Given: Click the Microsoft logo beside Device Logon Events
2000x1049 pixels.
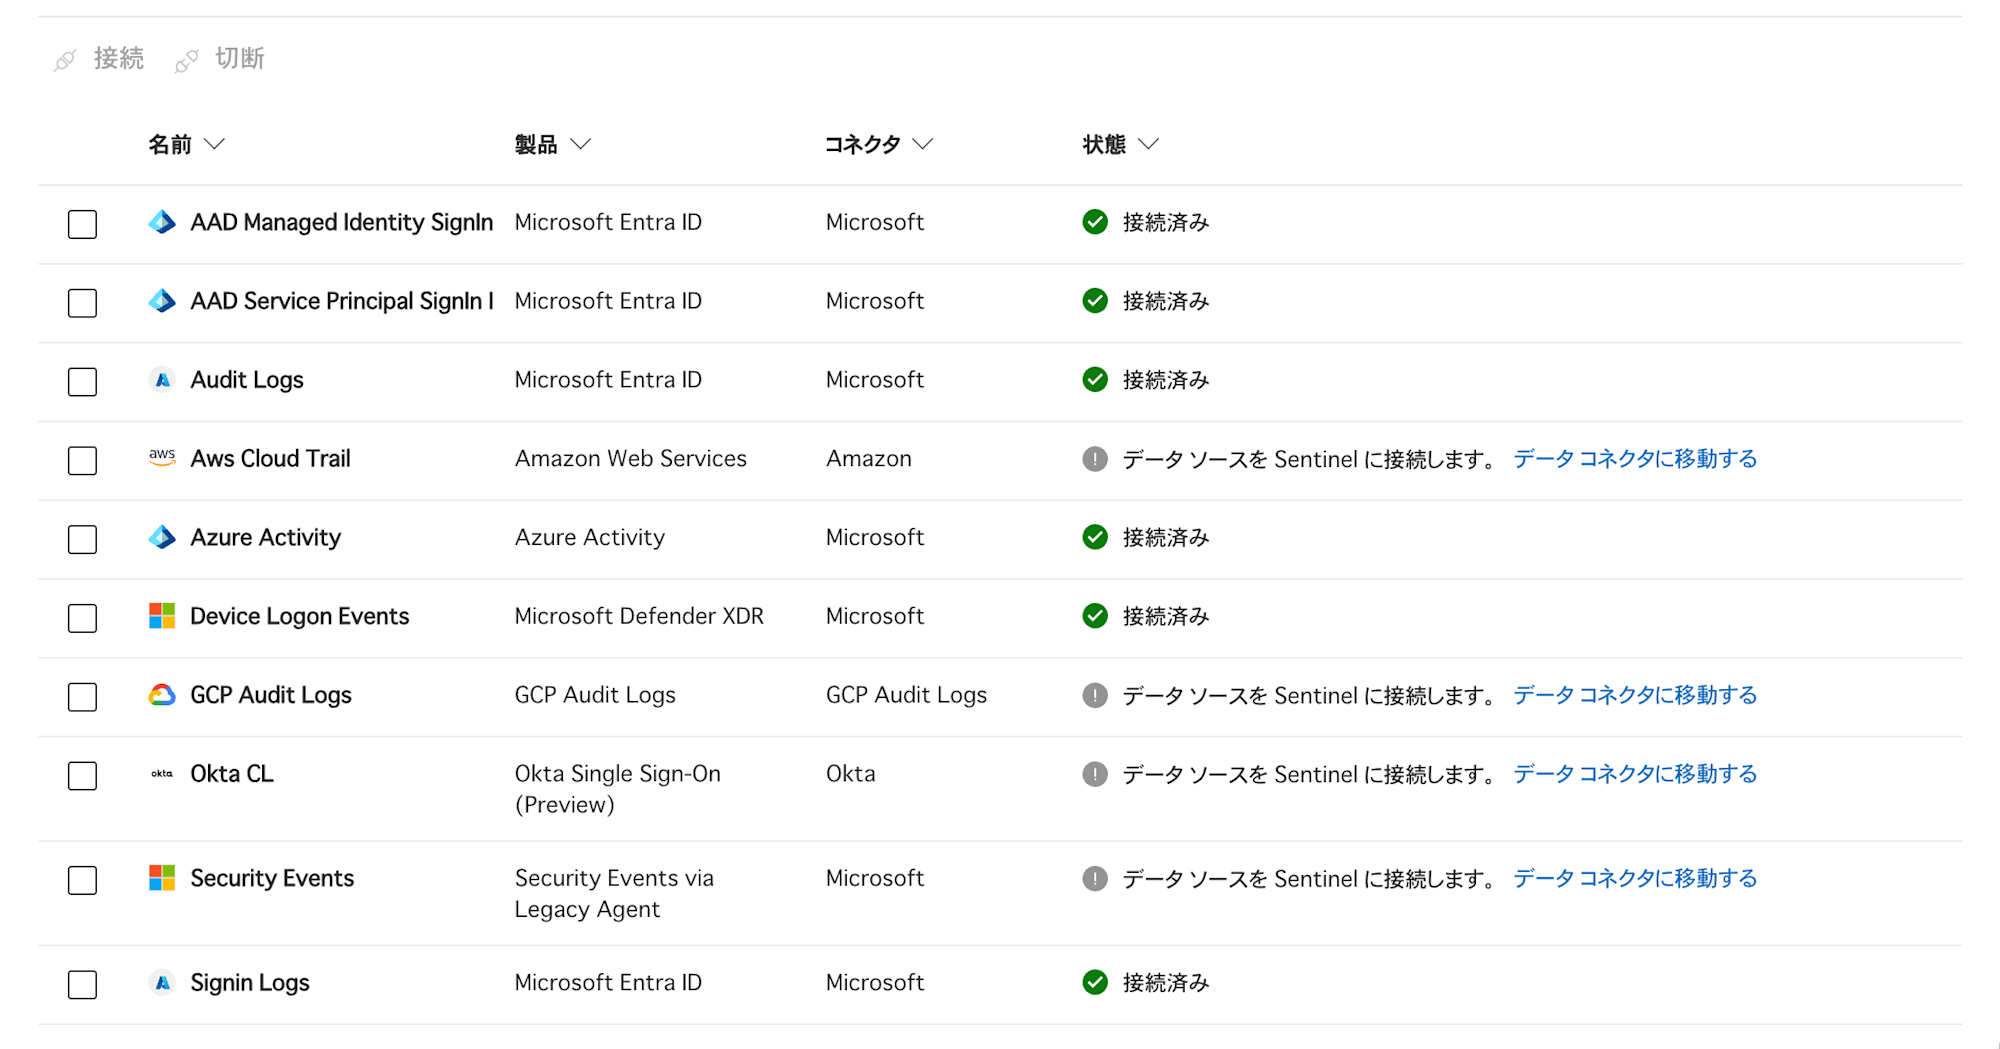Looking at the screenshot, I should click(161, 616).
